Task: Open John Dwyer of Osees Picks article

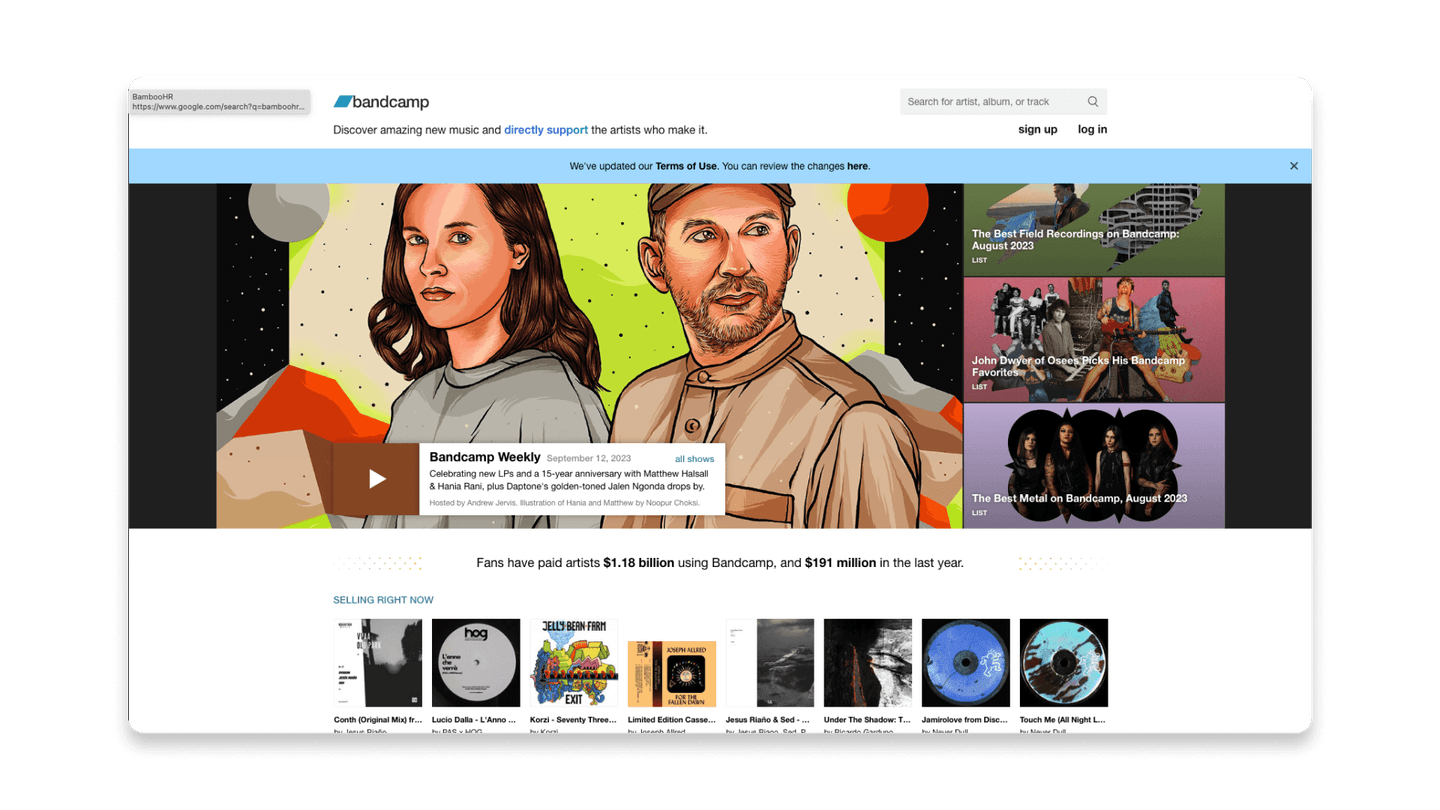Action: click(x=1094, y=340)
